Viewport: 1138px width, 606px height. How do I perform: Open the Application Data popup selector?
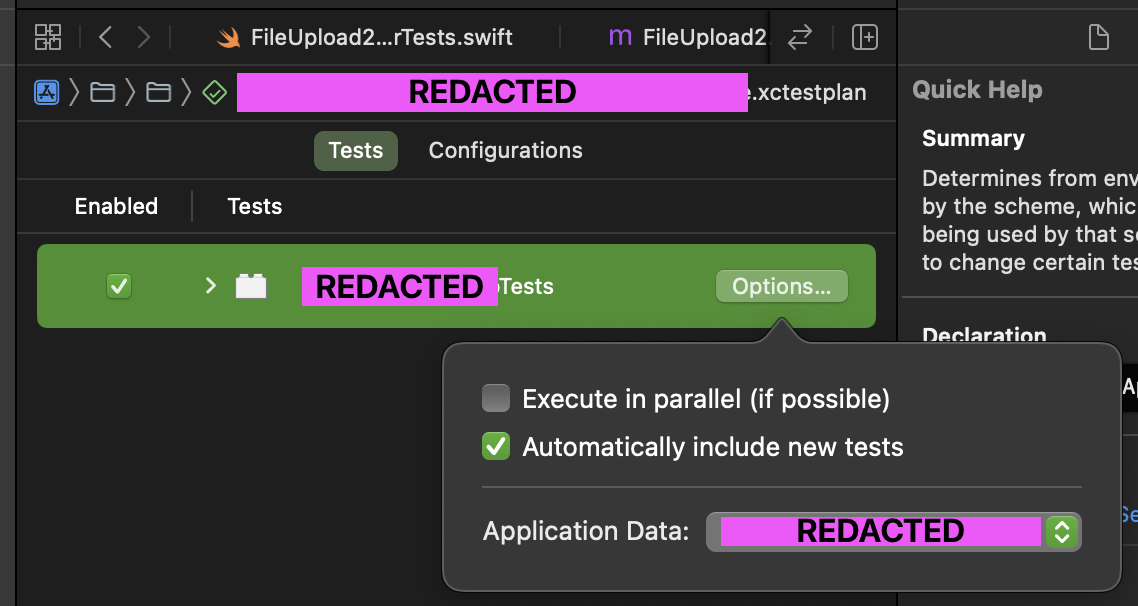pyautogui.click(x=893, y=531)
